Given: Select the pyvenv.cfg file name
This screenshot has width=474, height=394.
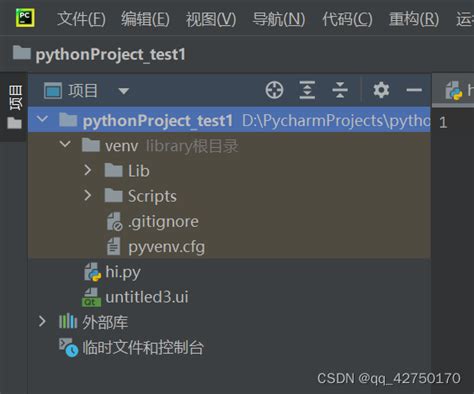Looking at the screenshot, I should [x=167, y=248].
